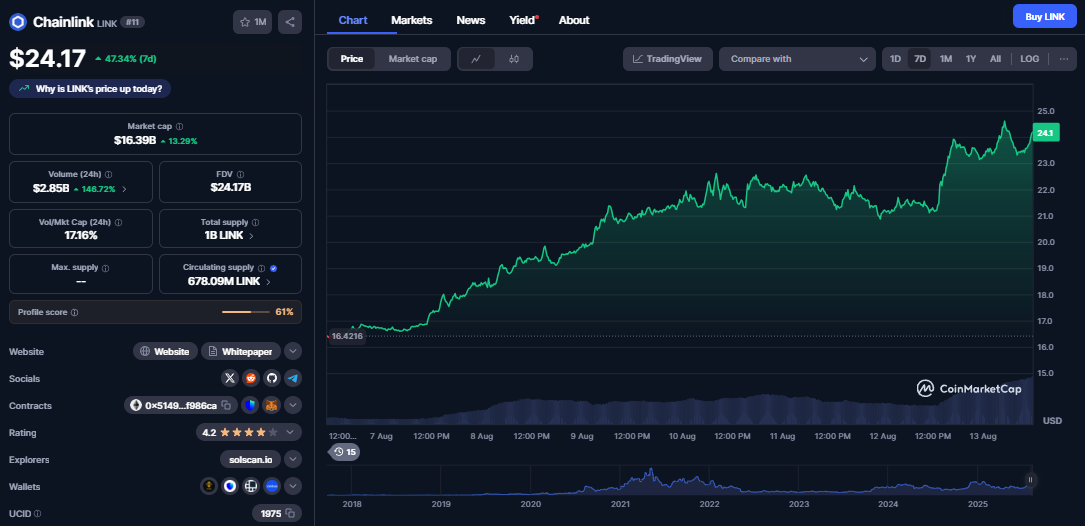Switch to the News tab
This screenshot has height=526, width=1085.
pos(471,20)
